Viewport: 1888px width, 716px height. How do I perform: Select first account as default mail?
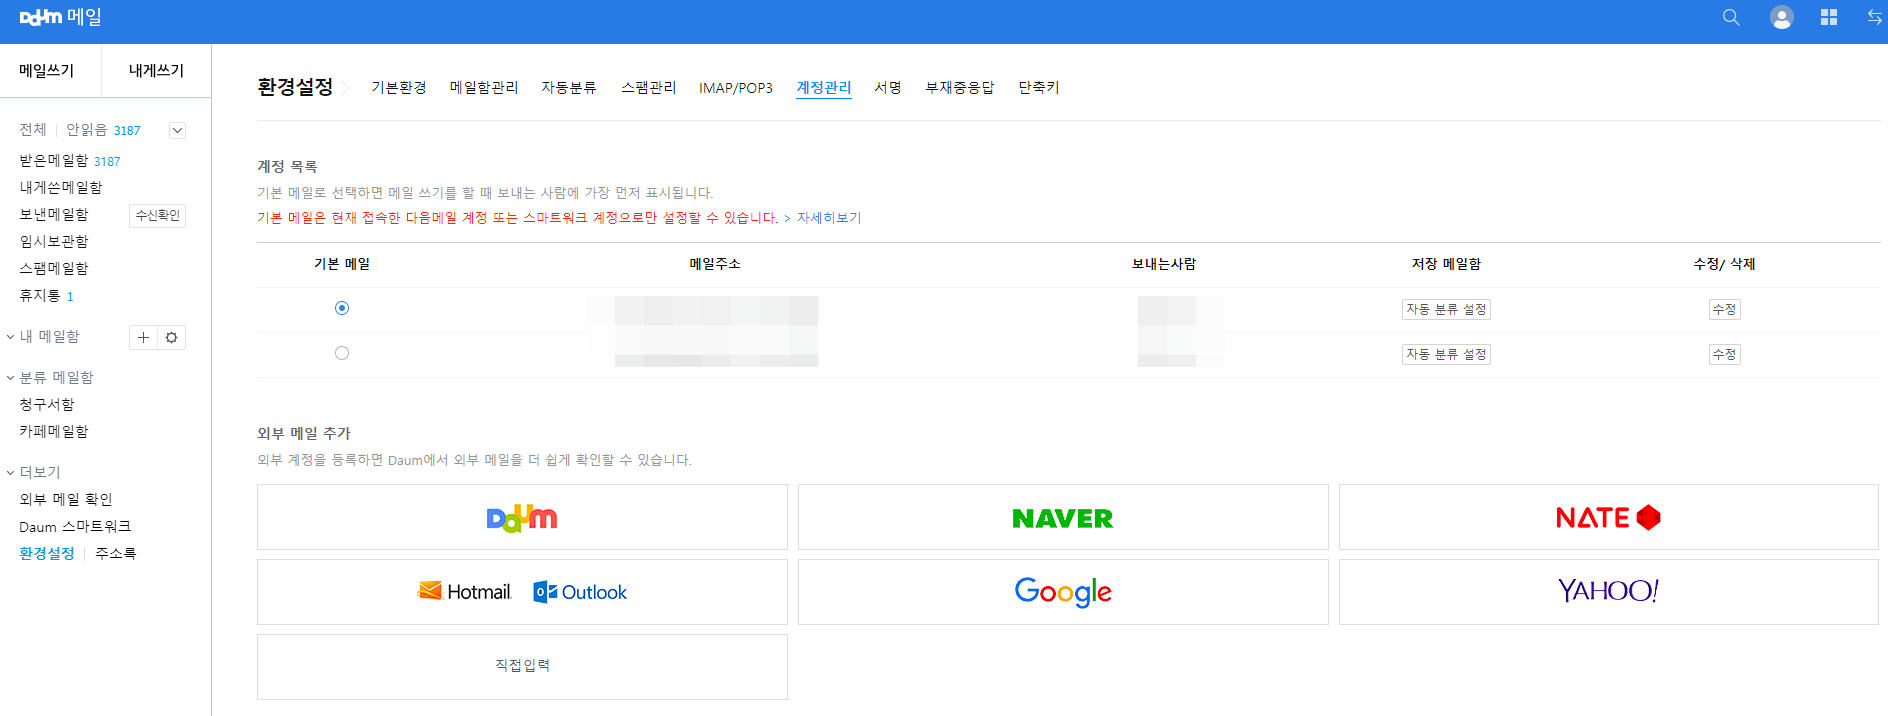click(x=342, y=308)
